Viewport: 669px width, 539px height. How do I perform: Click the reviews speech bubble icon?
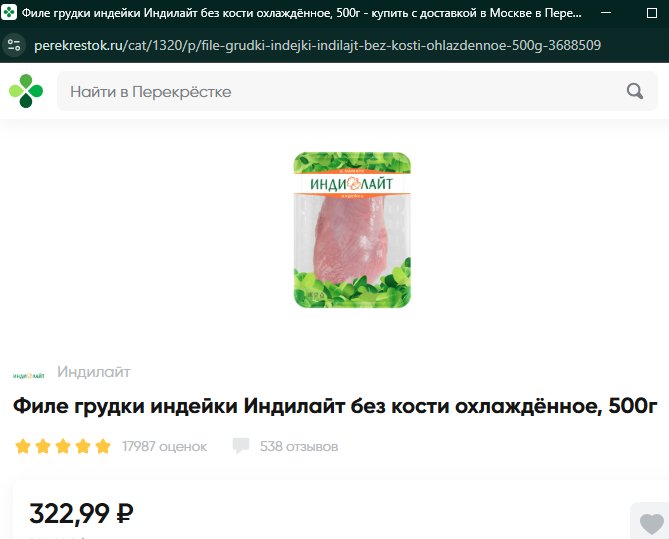pos(241,446)
